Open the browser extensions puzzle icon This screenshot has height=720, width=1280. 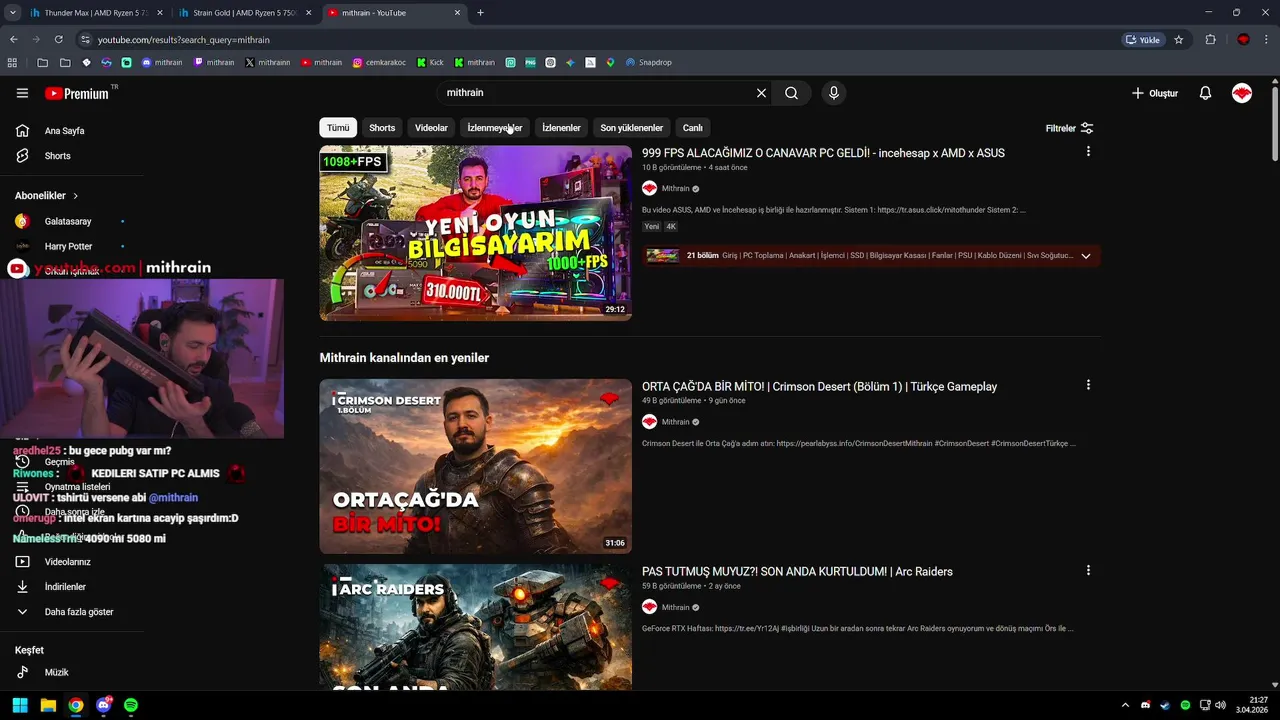(1210, 39)
